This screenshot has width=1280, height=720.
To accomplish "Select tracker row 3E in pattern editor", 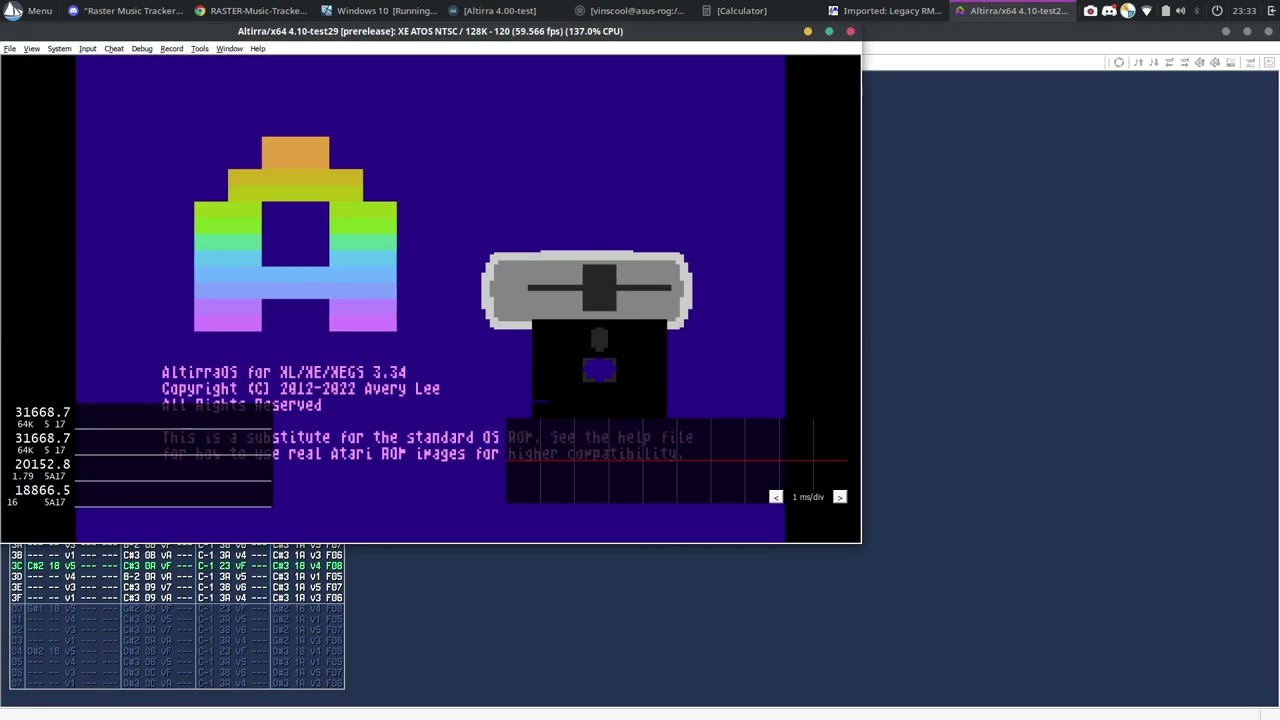I will click(x=177, y=588).
